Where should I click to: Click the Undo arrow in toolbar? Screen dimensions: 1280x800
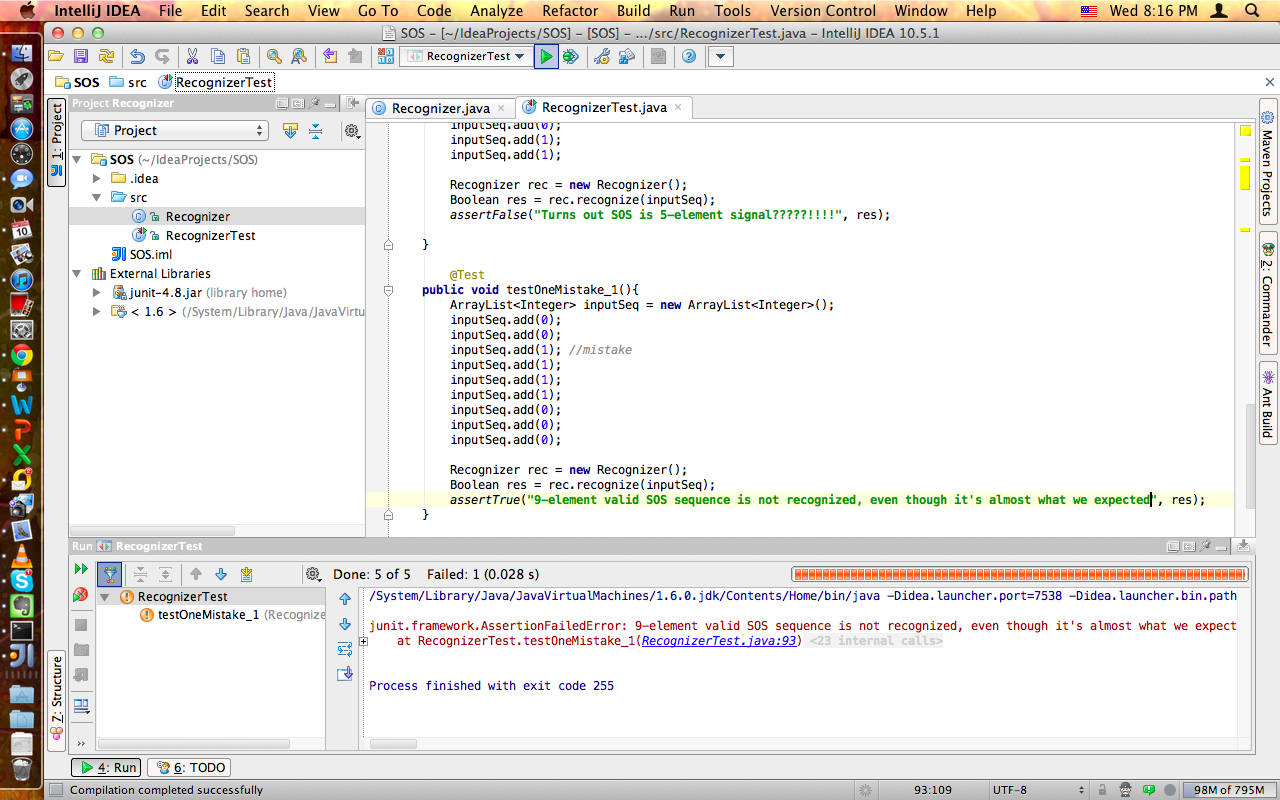(137, 57)
